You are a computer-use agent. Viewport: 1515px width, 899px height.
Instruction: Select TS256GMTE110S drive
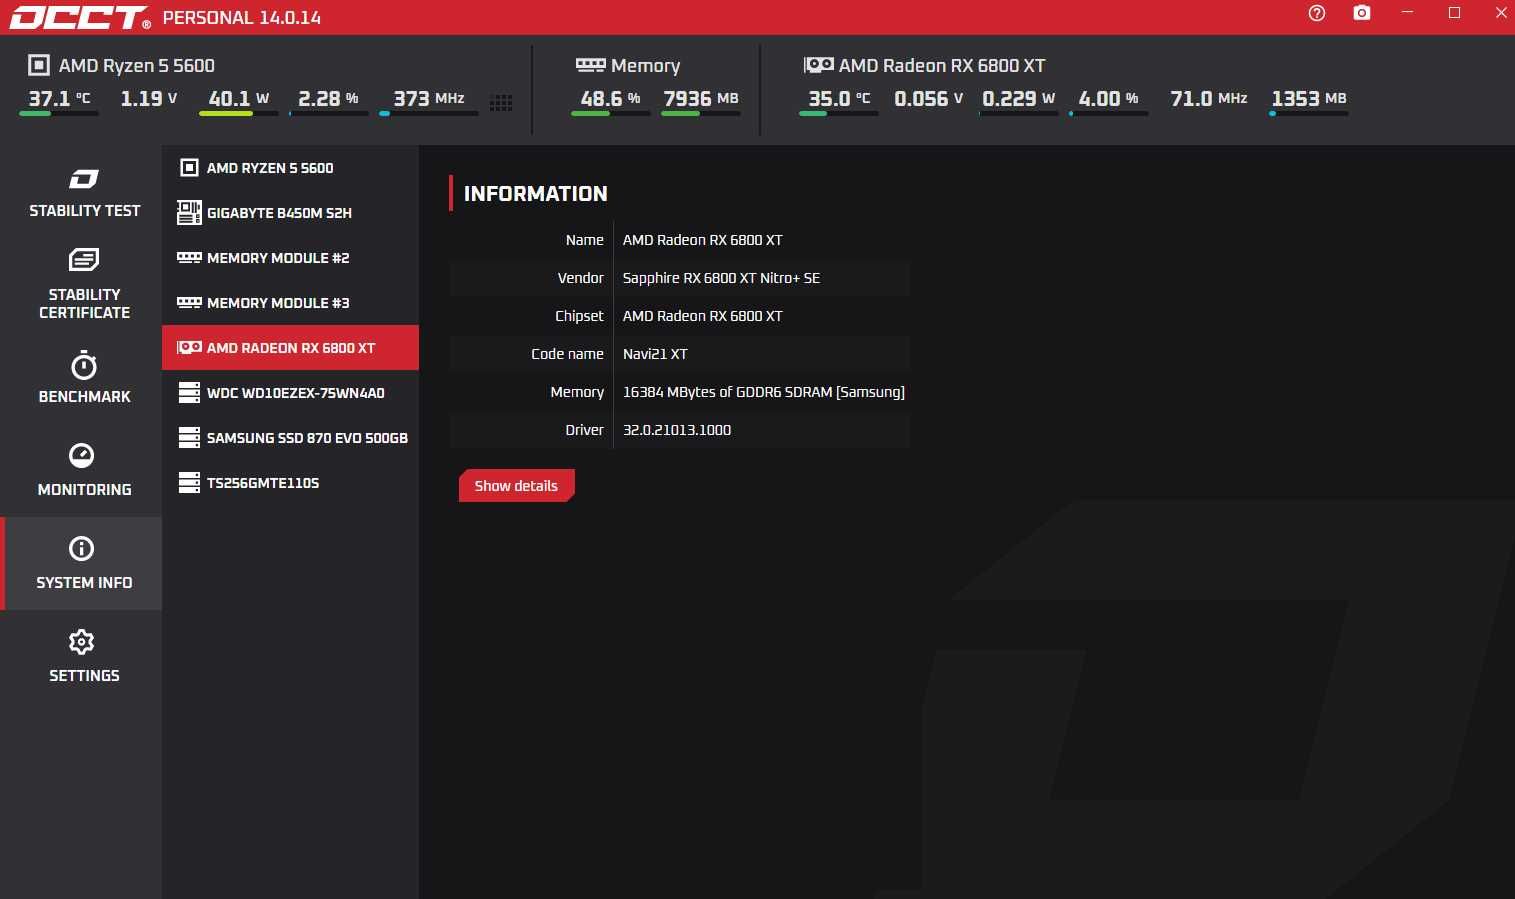point(290,483)
